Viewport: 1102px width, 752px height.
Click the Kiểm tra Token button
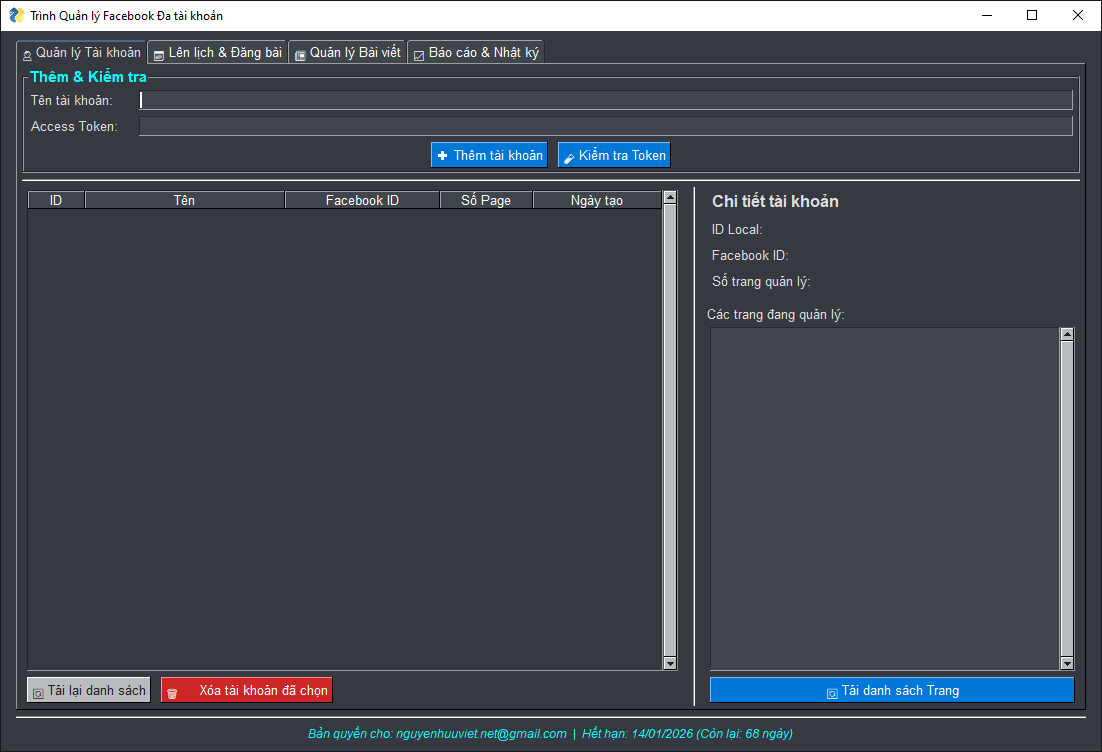(614, 155)
